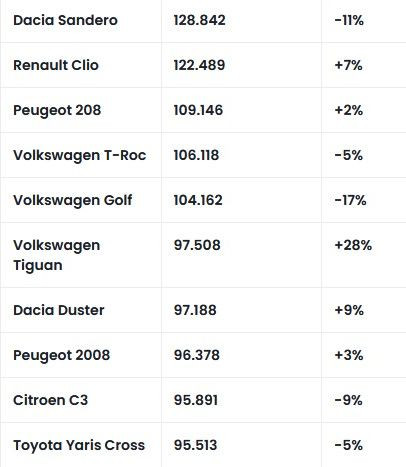Click the -11% change percentage
This screenshot has width=406, height=467.
point(349,20)
